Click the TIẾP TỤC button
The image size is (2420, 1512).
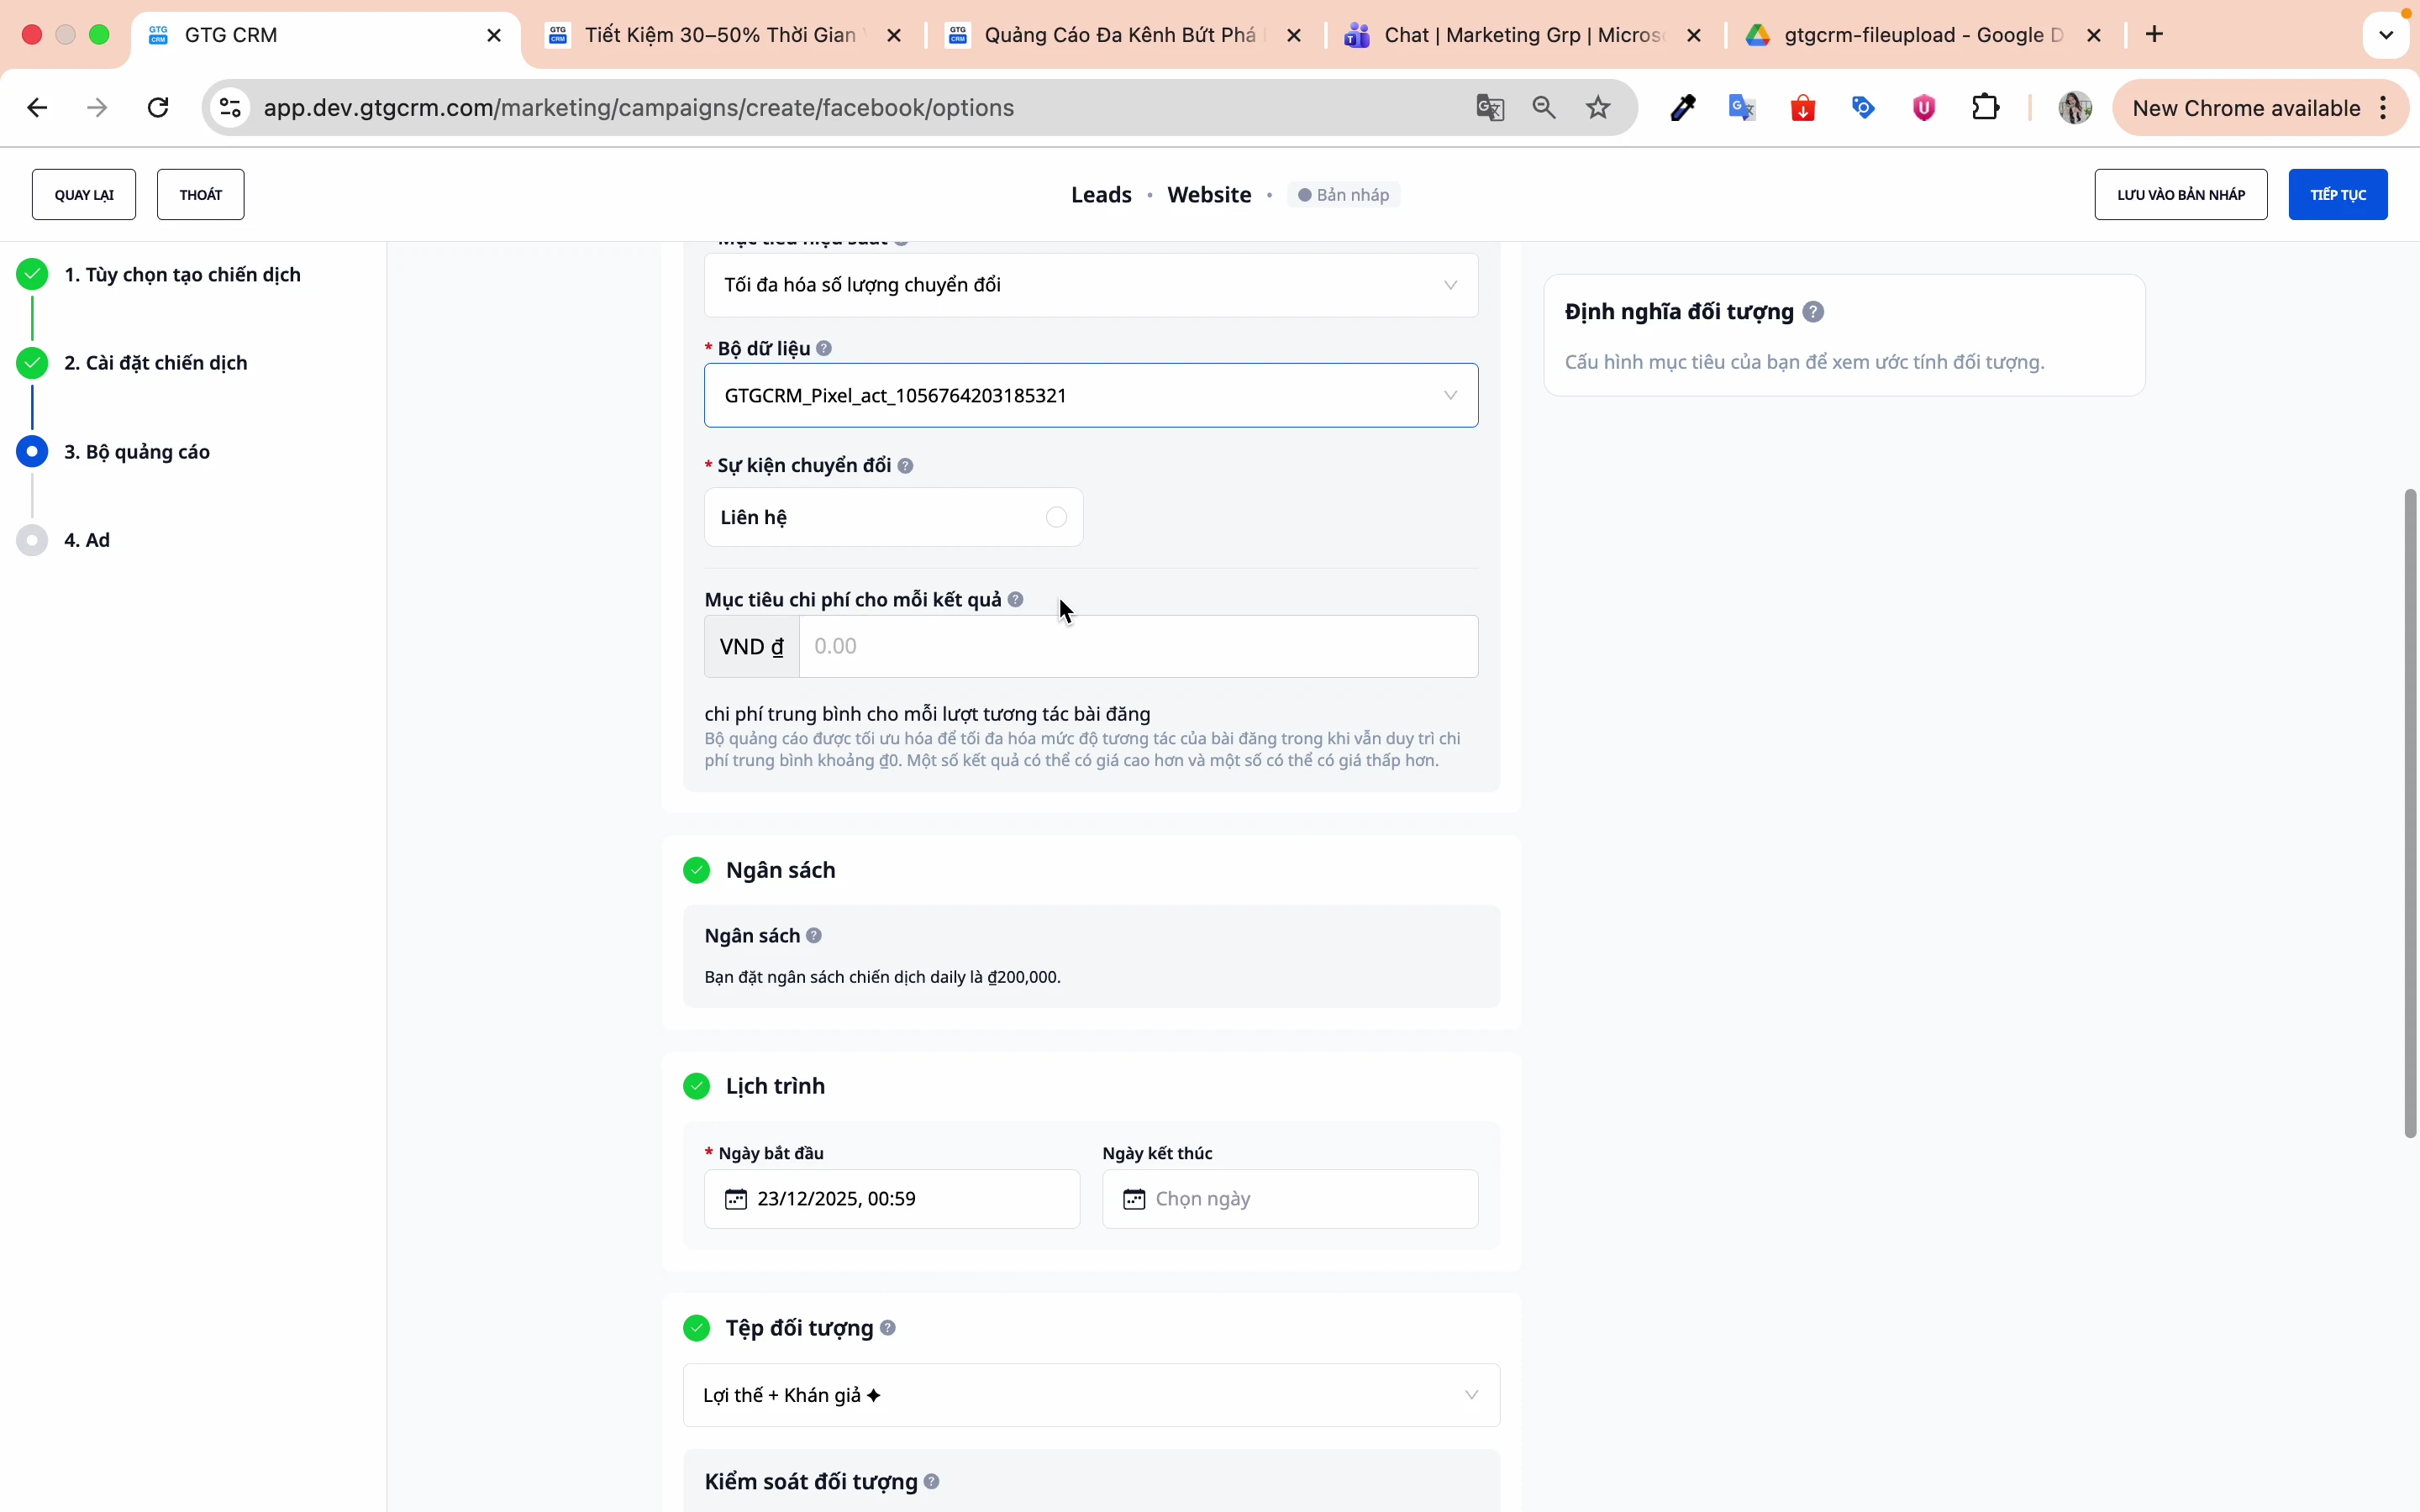(2338, 194)
